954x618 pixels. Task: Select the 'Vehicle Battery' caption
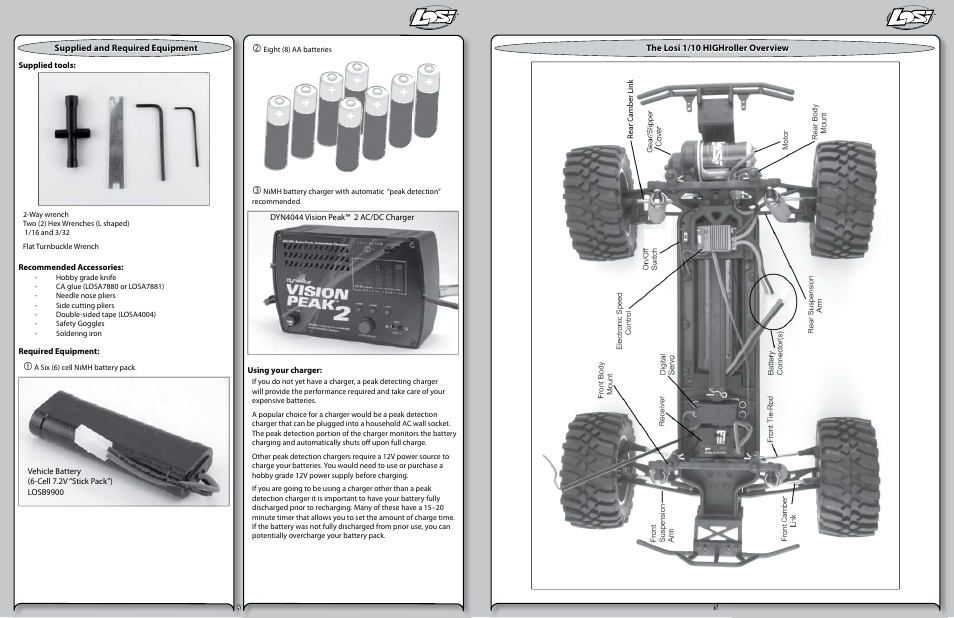click(x=54, y=471)
